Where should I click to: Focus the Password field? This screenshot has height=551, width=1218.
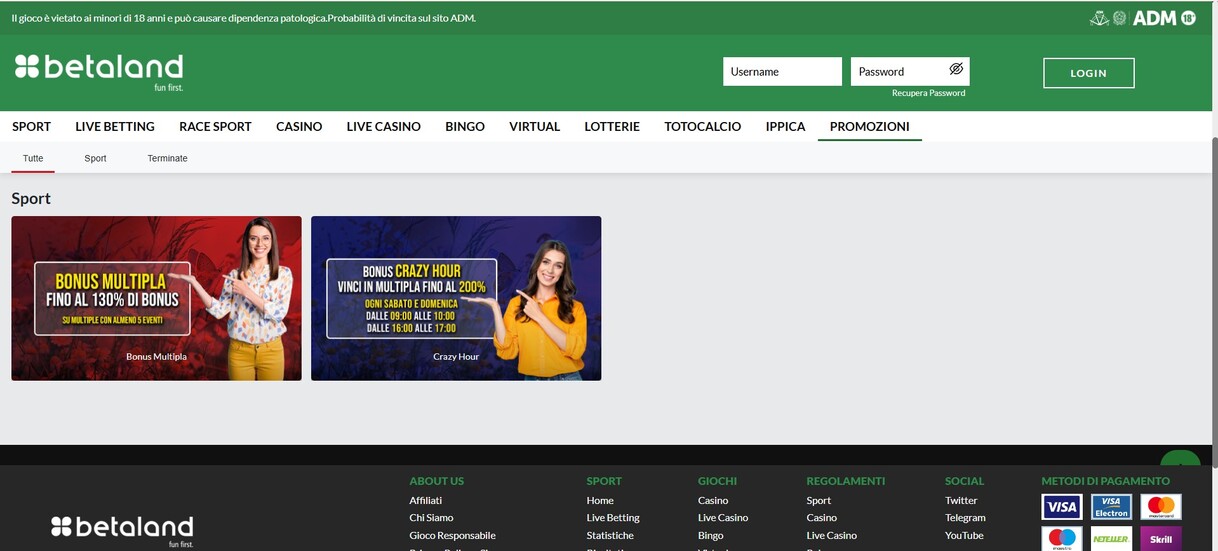point(910,71)
